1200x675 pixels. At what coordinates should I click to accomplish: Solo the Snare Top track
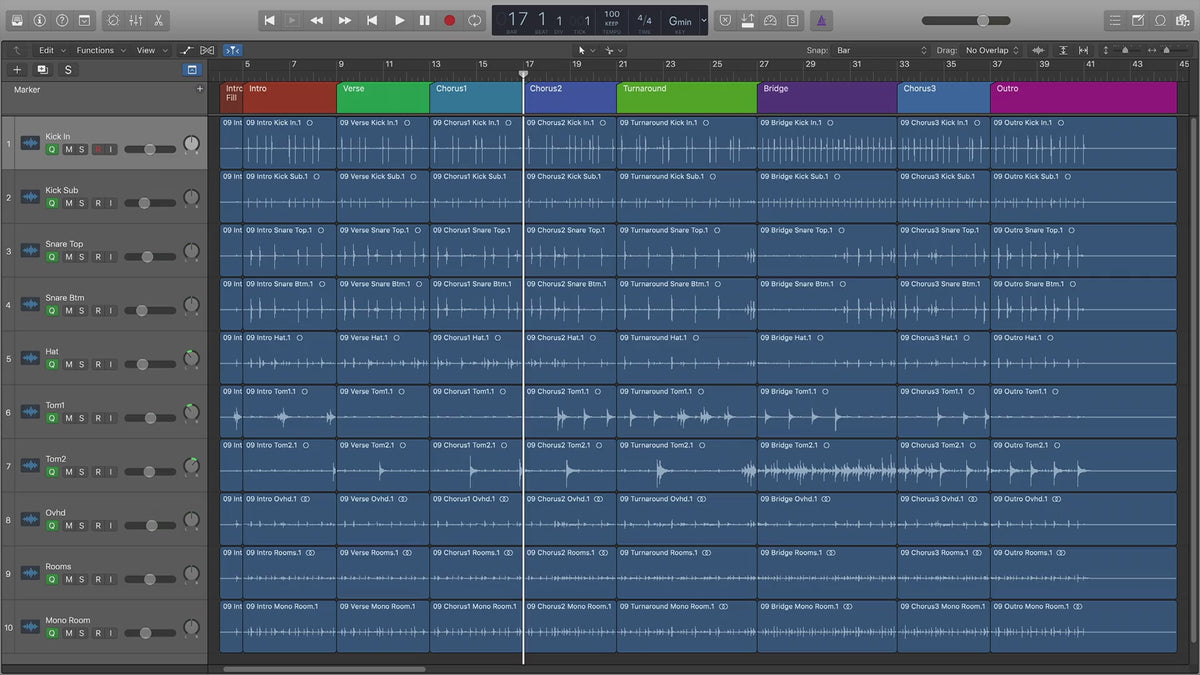(82, 257)
